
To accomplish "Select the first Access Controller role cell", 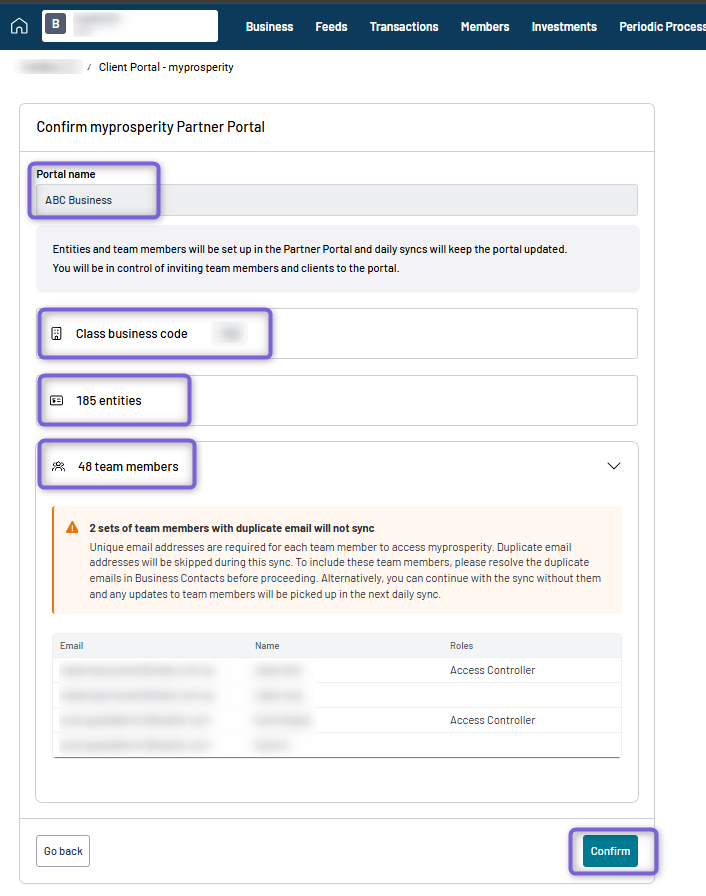I will click(x=492, y=670).
